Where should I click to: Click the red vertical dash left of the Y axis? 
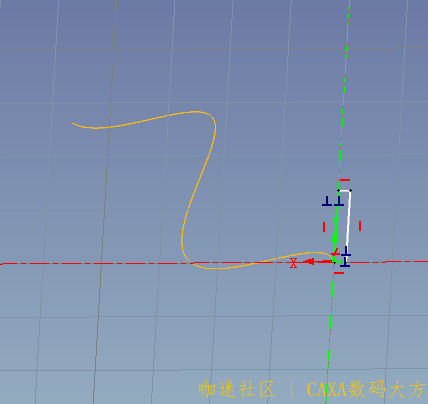(324, 227)
